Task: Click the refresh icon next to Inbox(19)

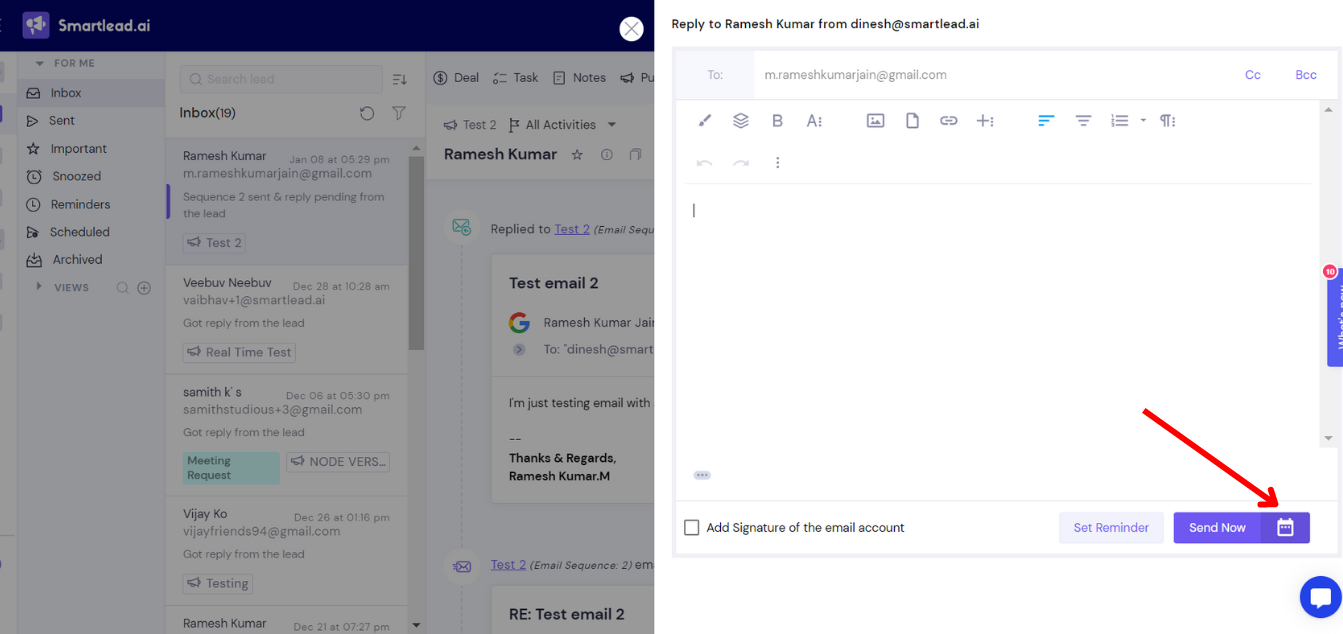Action: tap(366, 113)
